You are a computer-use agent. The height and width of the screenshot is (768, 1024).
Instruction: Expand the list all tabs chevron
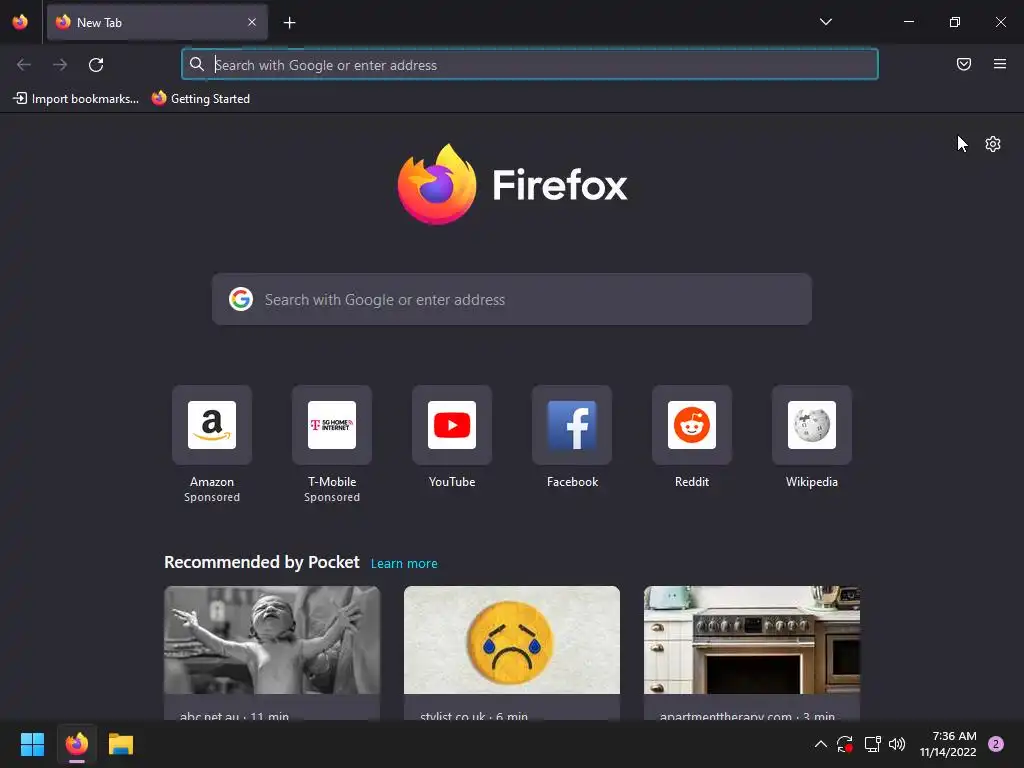point(825,22)
